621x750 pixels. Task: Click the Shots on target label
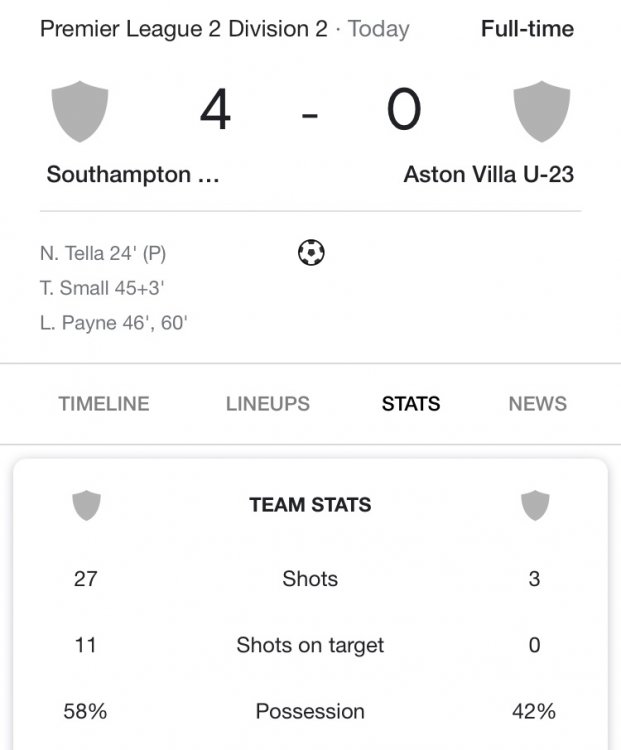coord(310,646)
